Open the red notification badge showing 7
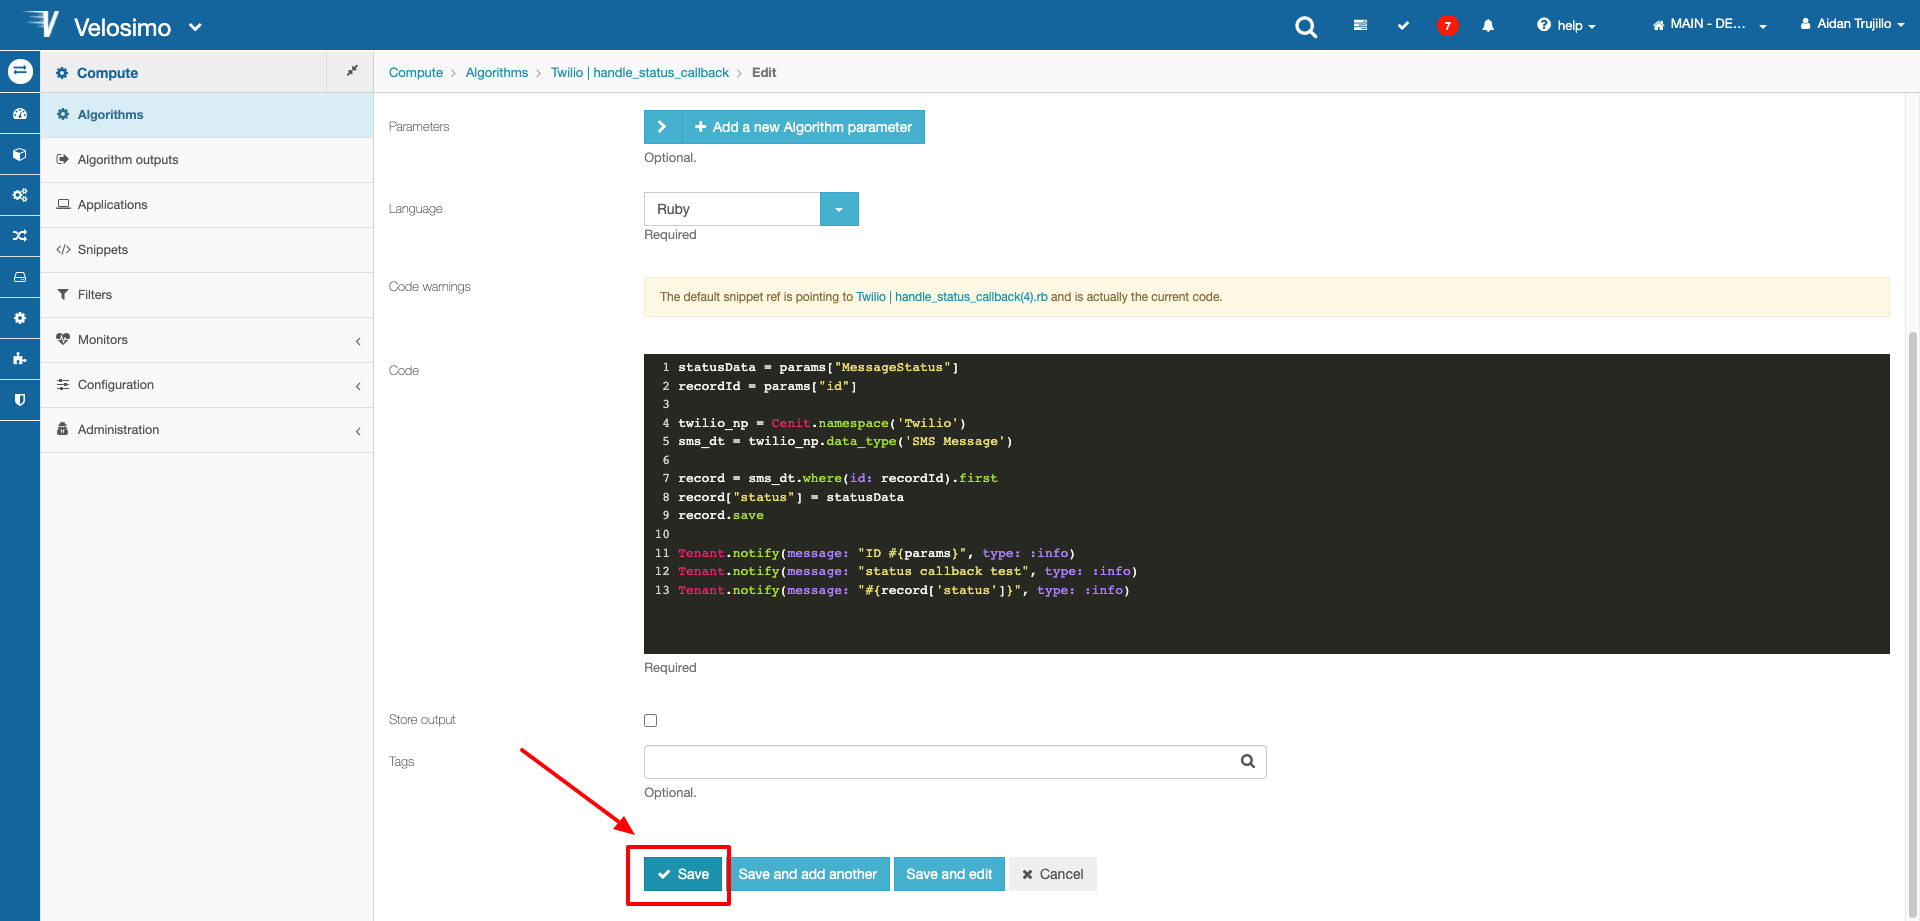This screenshot has height=921, width=1920. point(1447,26)
